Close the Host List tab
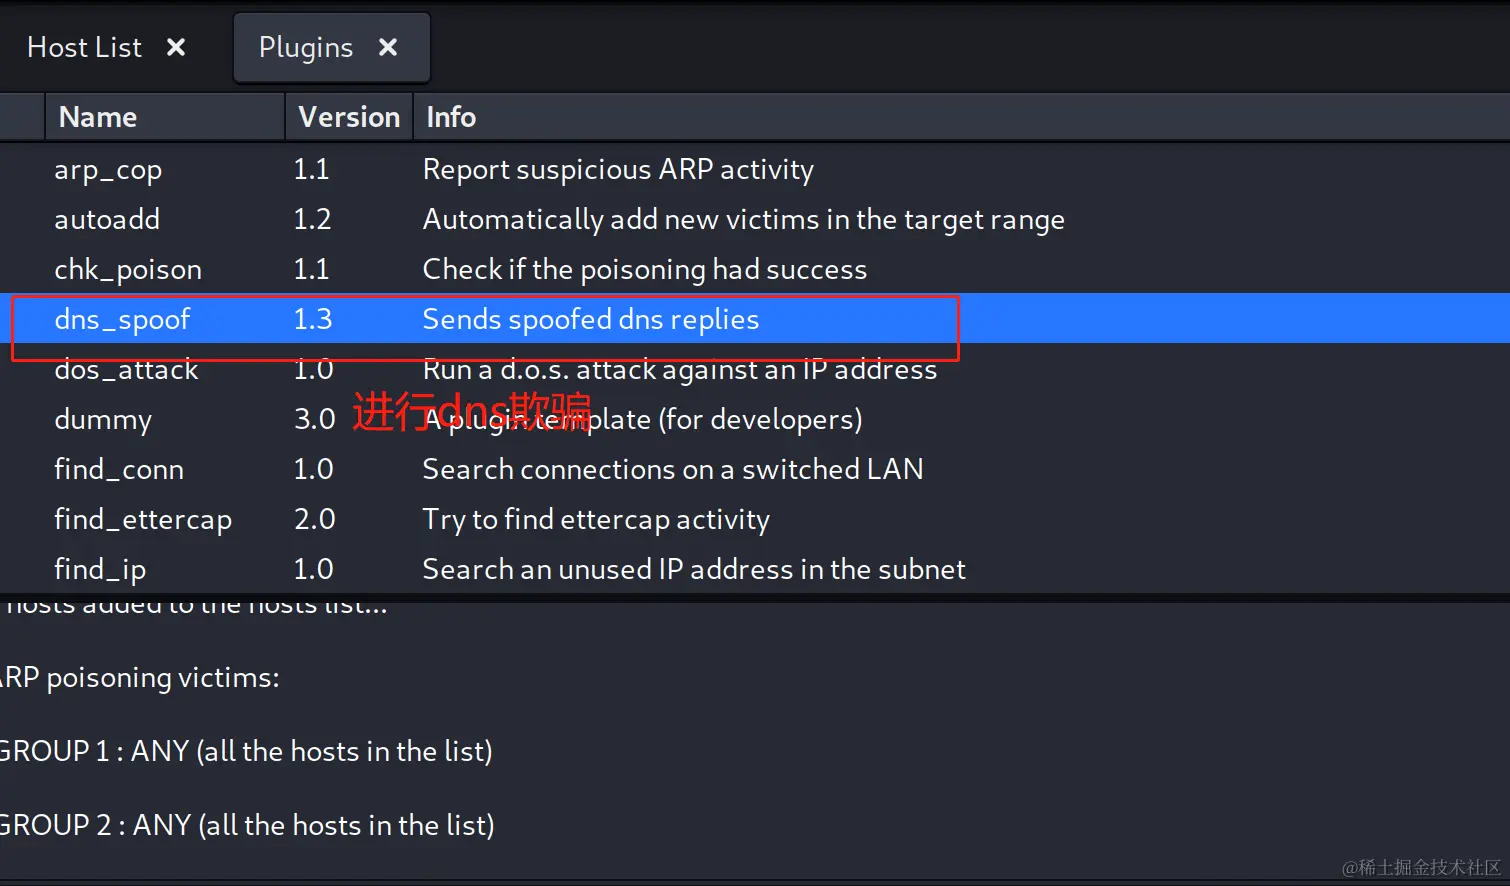Screen dimensions: 1510x886 click(x=176, y=47)
